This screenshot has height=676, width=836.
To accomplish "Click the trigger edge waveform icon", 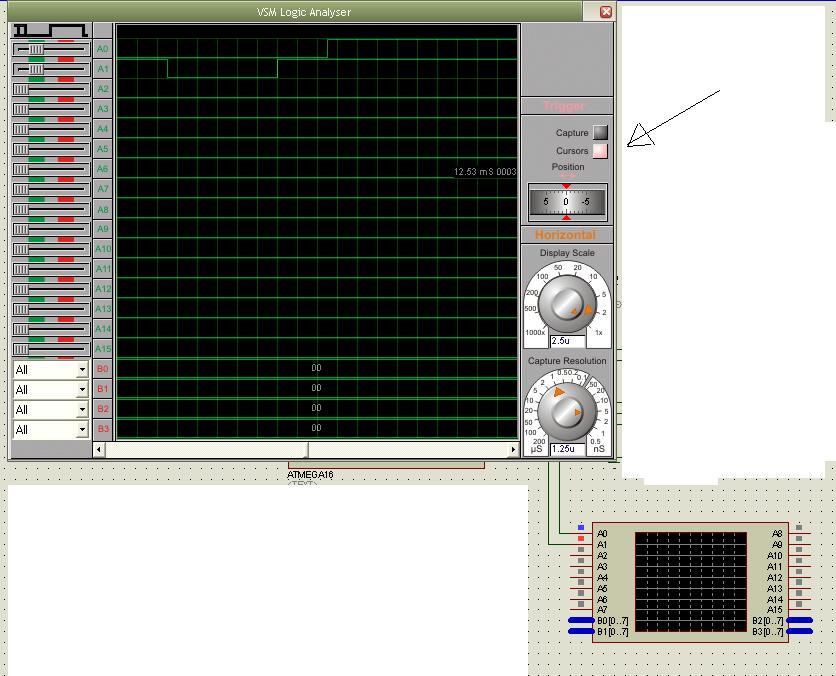I will pos(50,30).
